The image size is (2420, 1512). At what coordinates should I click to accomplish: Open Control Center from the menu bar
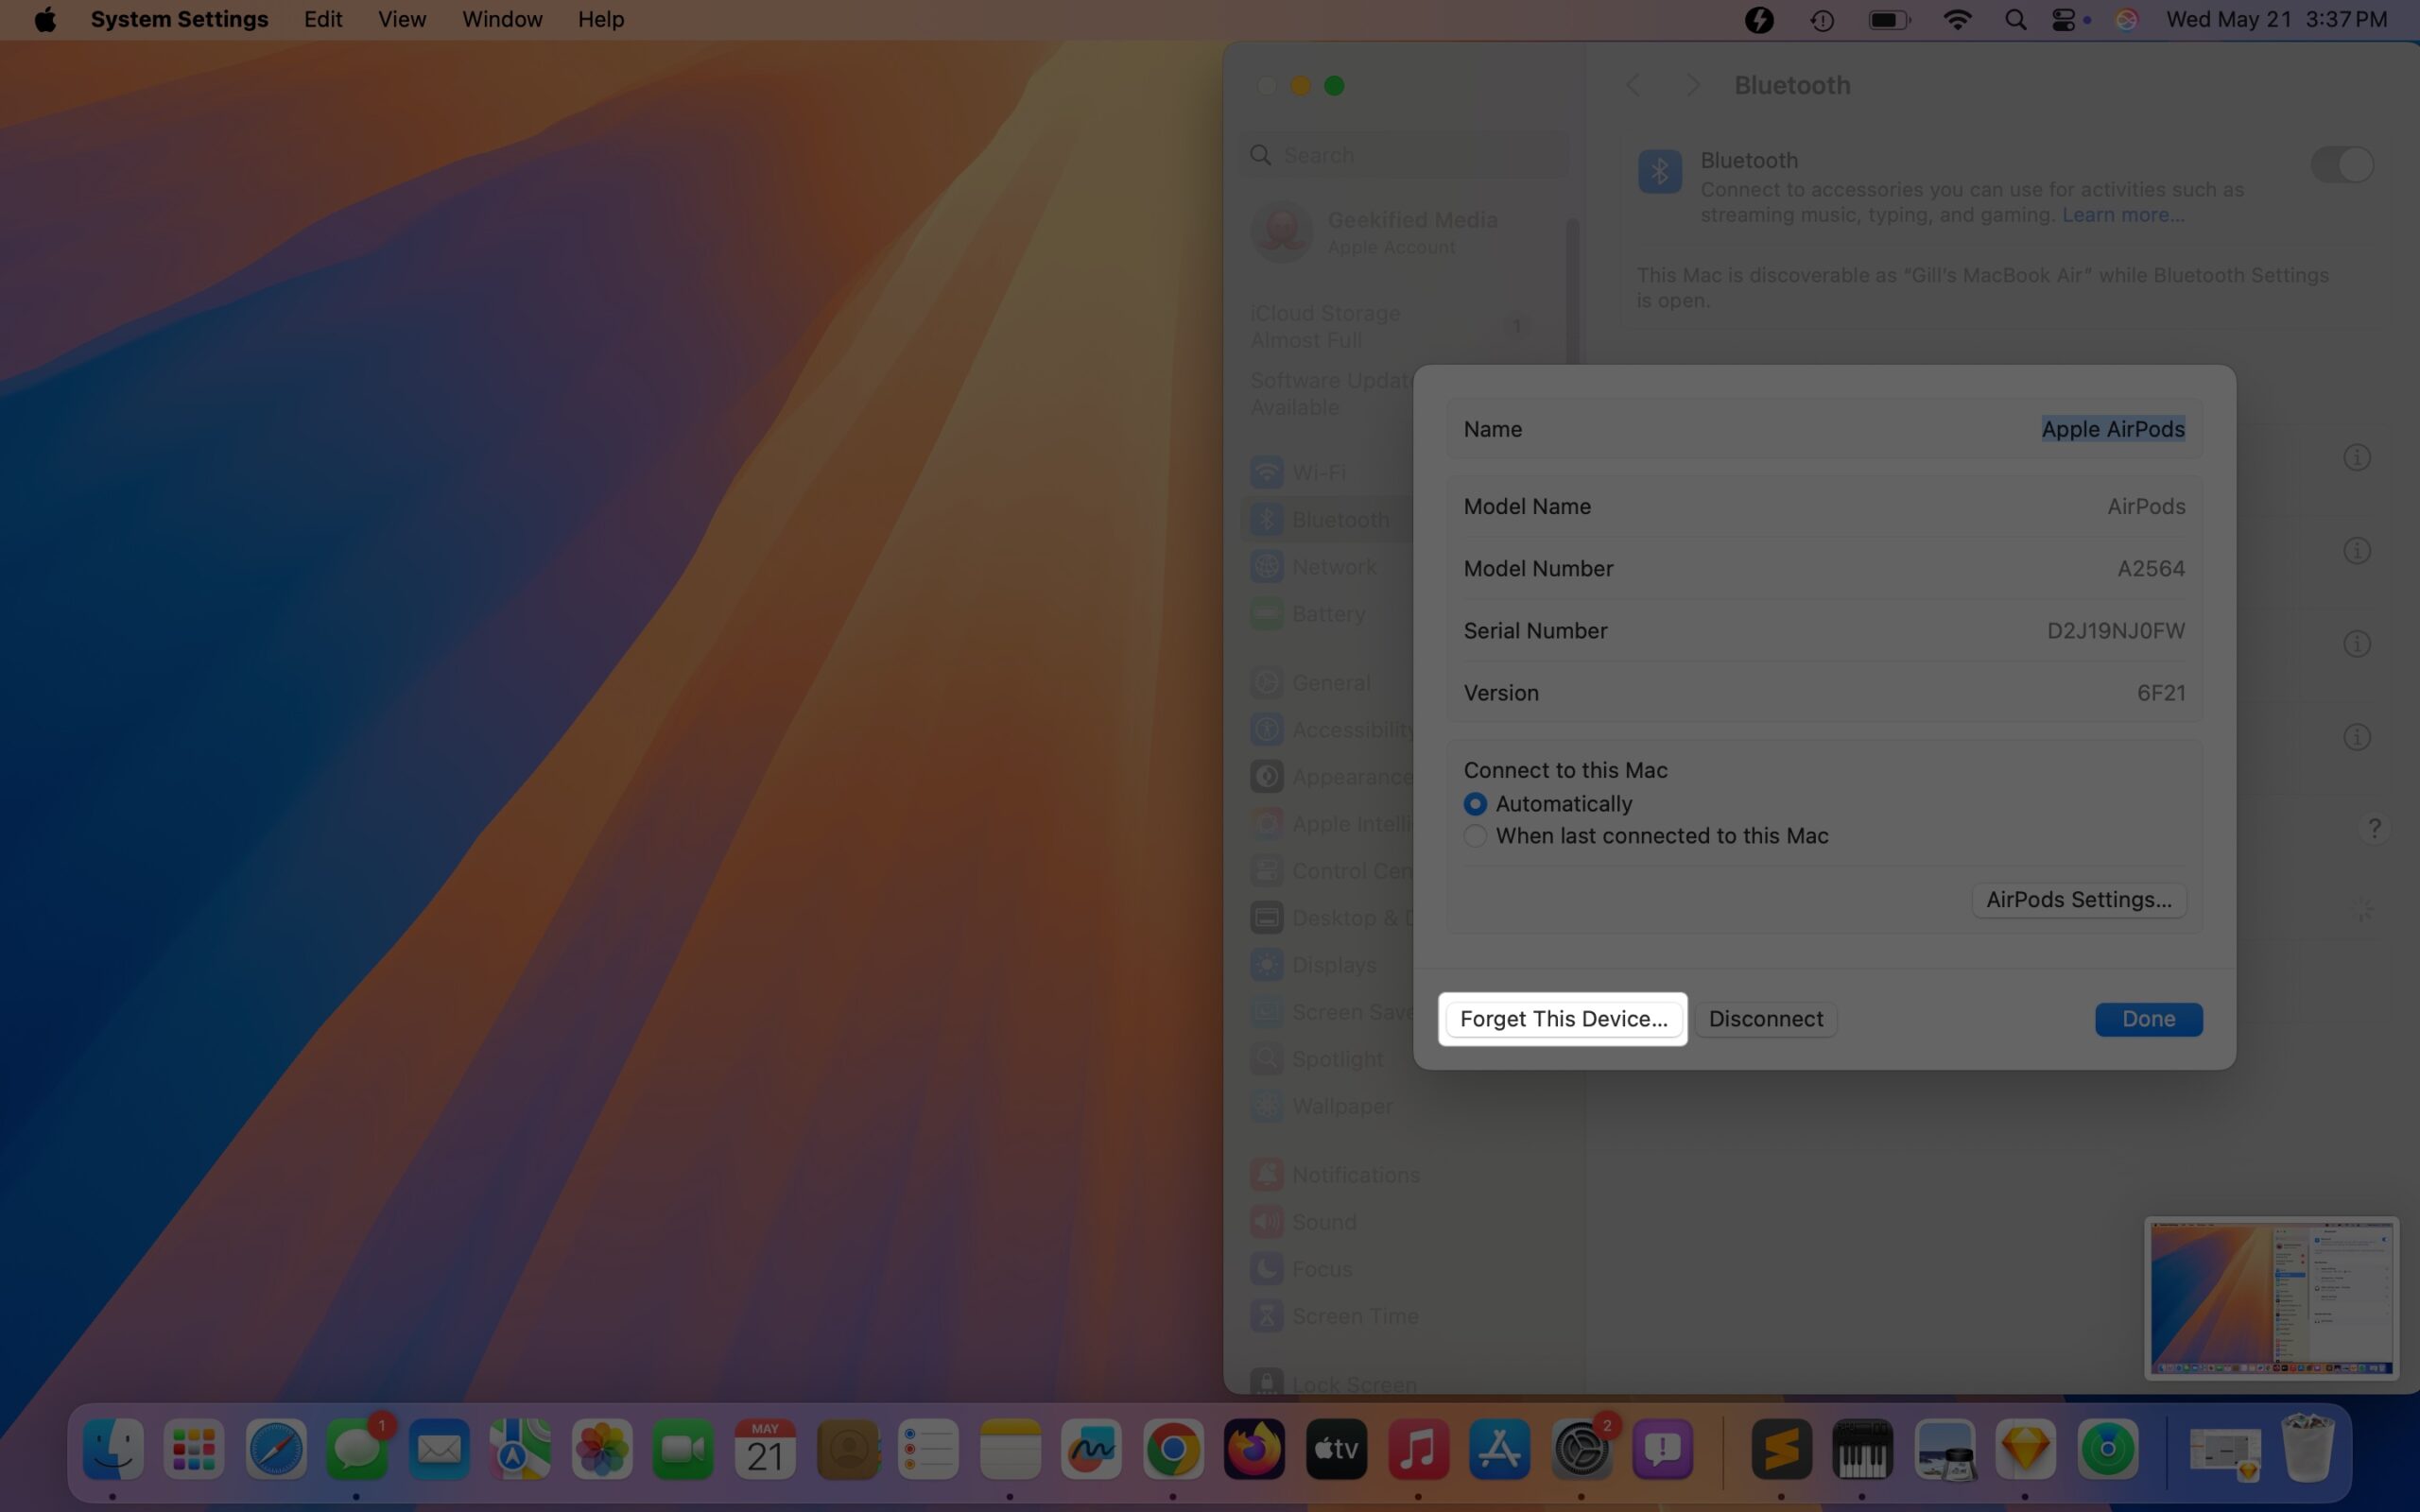click(2066, 19)
